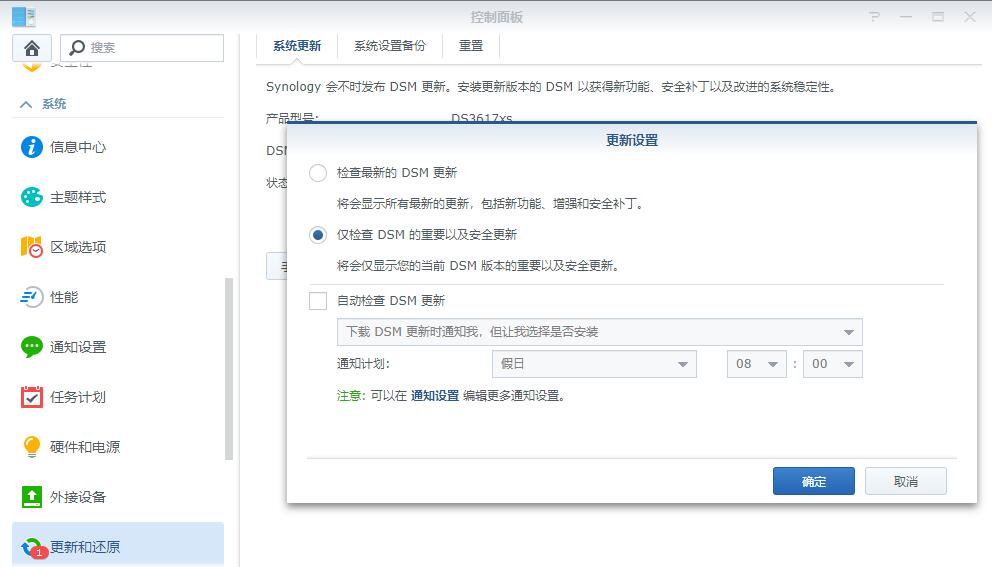Viewport: 992px width, 567px height.
Task: Open the 更新和还原 refresh icon
Action: (x=33, y=547)
